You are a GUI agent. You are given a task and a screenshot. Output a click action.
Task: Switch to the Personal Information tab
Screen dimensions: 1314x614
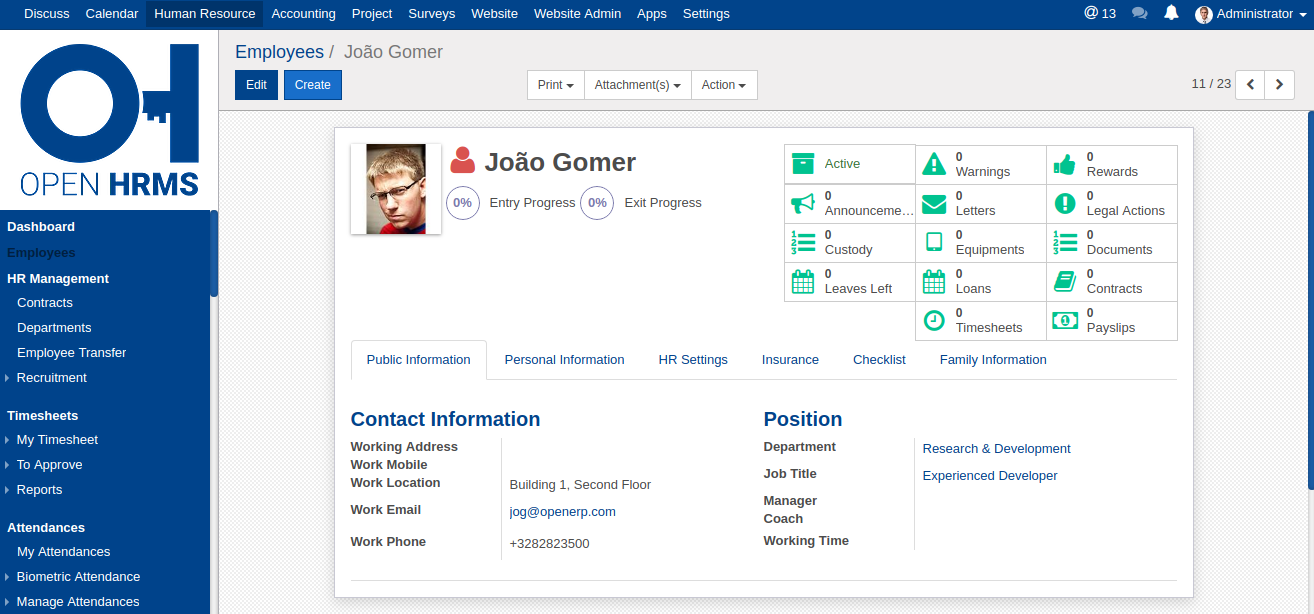point(564,360)
